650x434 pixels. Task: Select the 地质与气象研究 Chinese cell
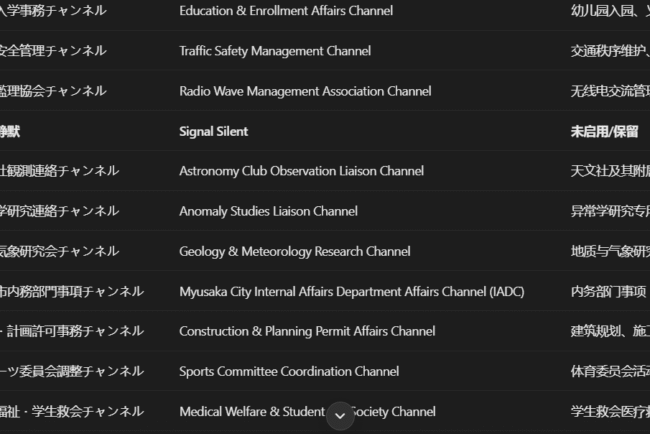(x=610, y=251)
